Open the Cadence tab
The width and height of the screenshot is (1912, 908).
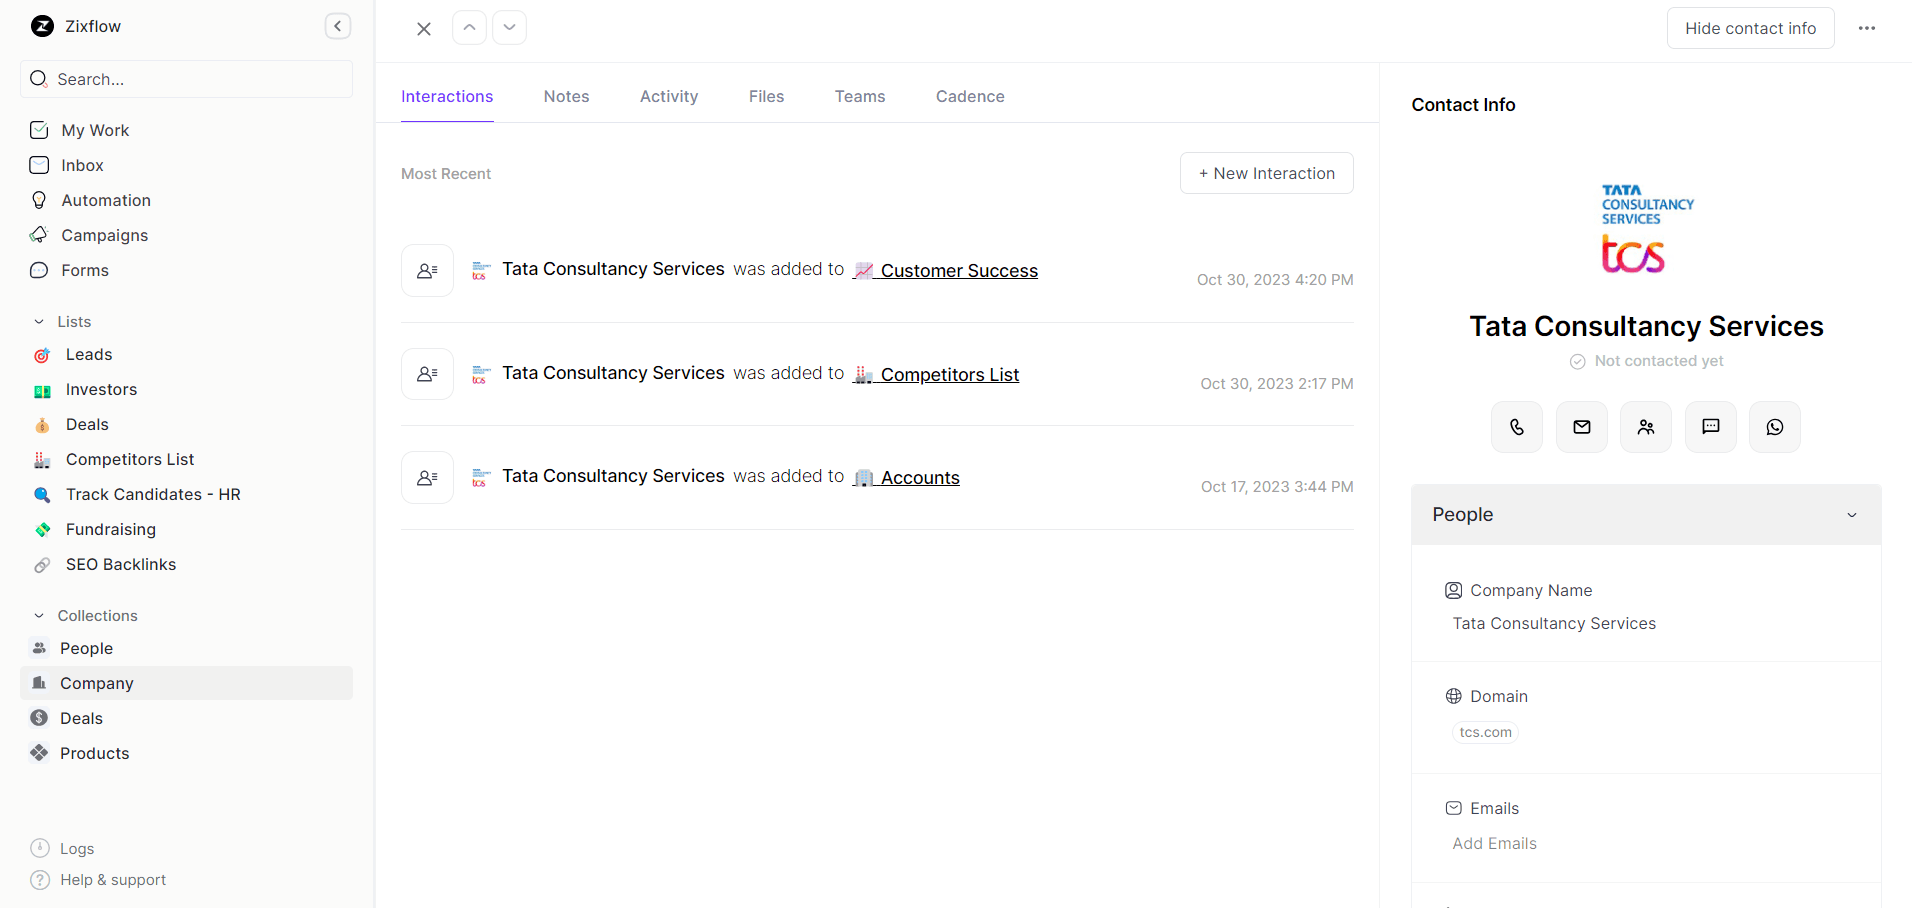[970, 96]
